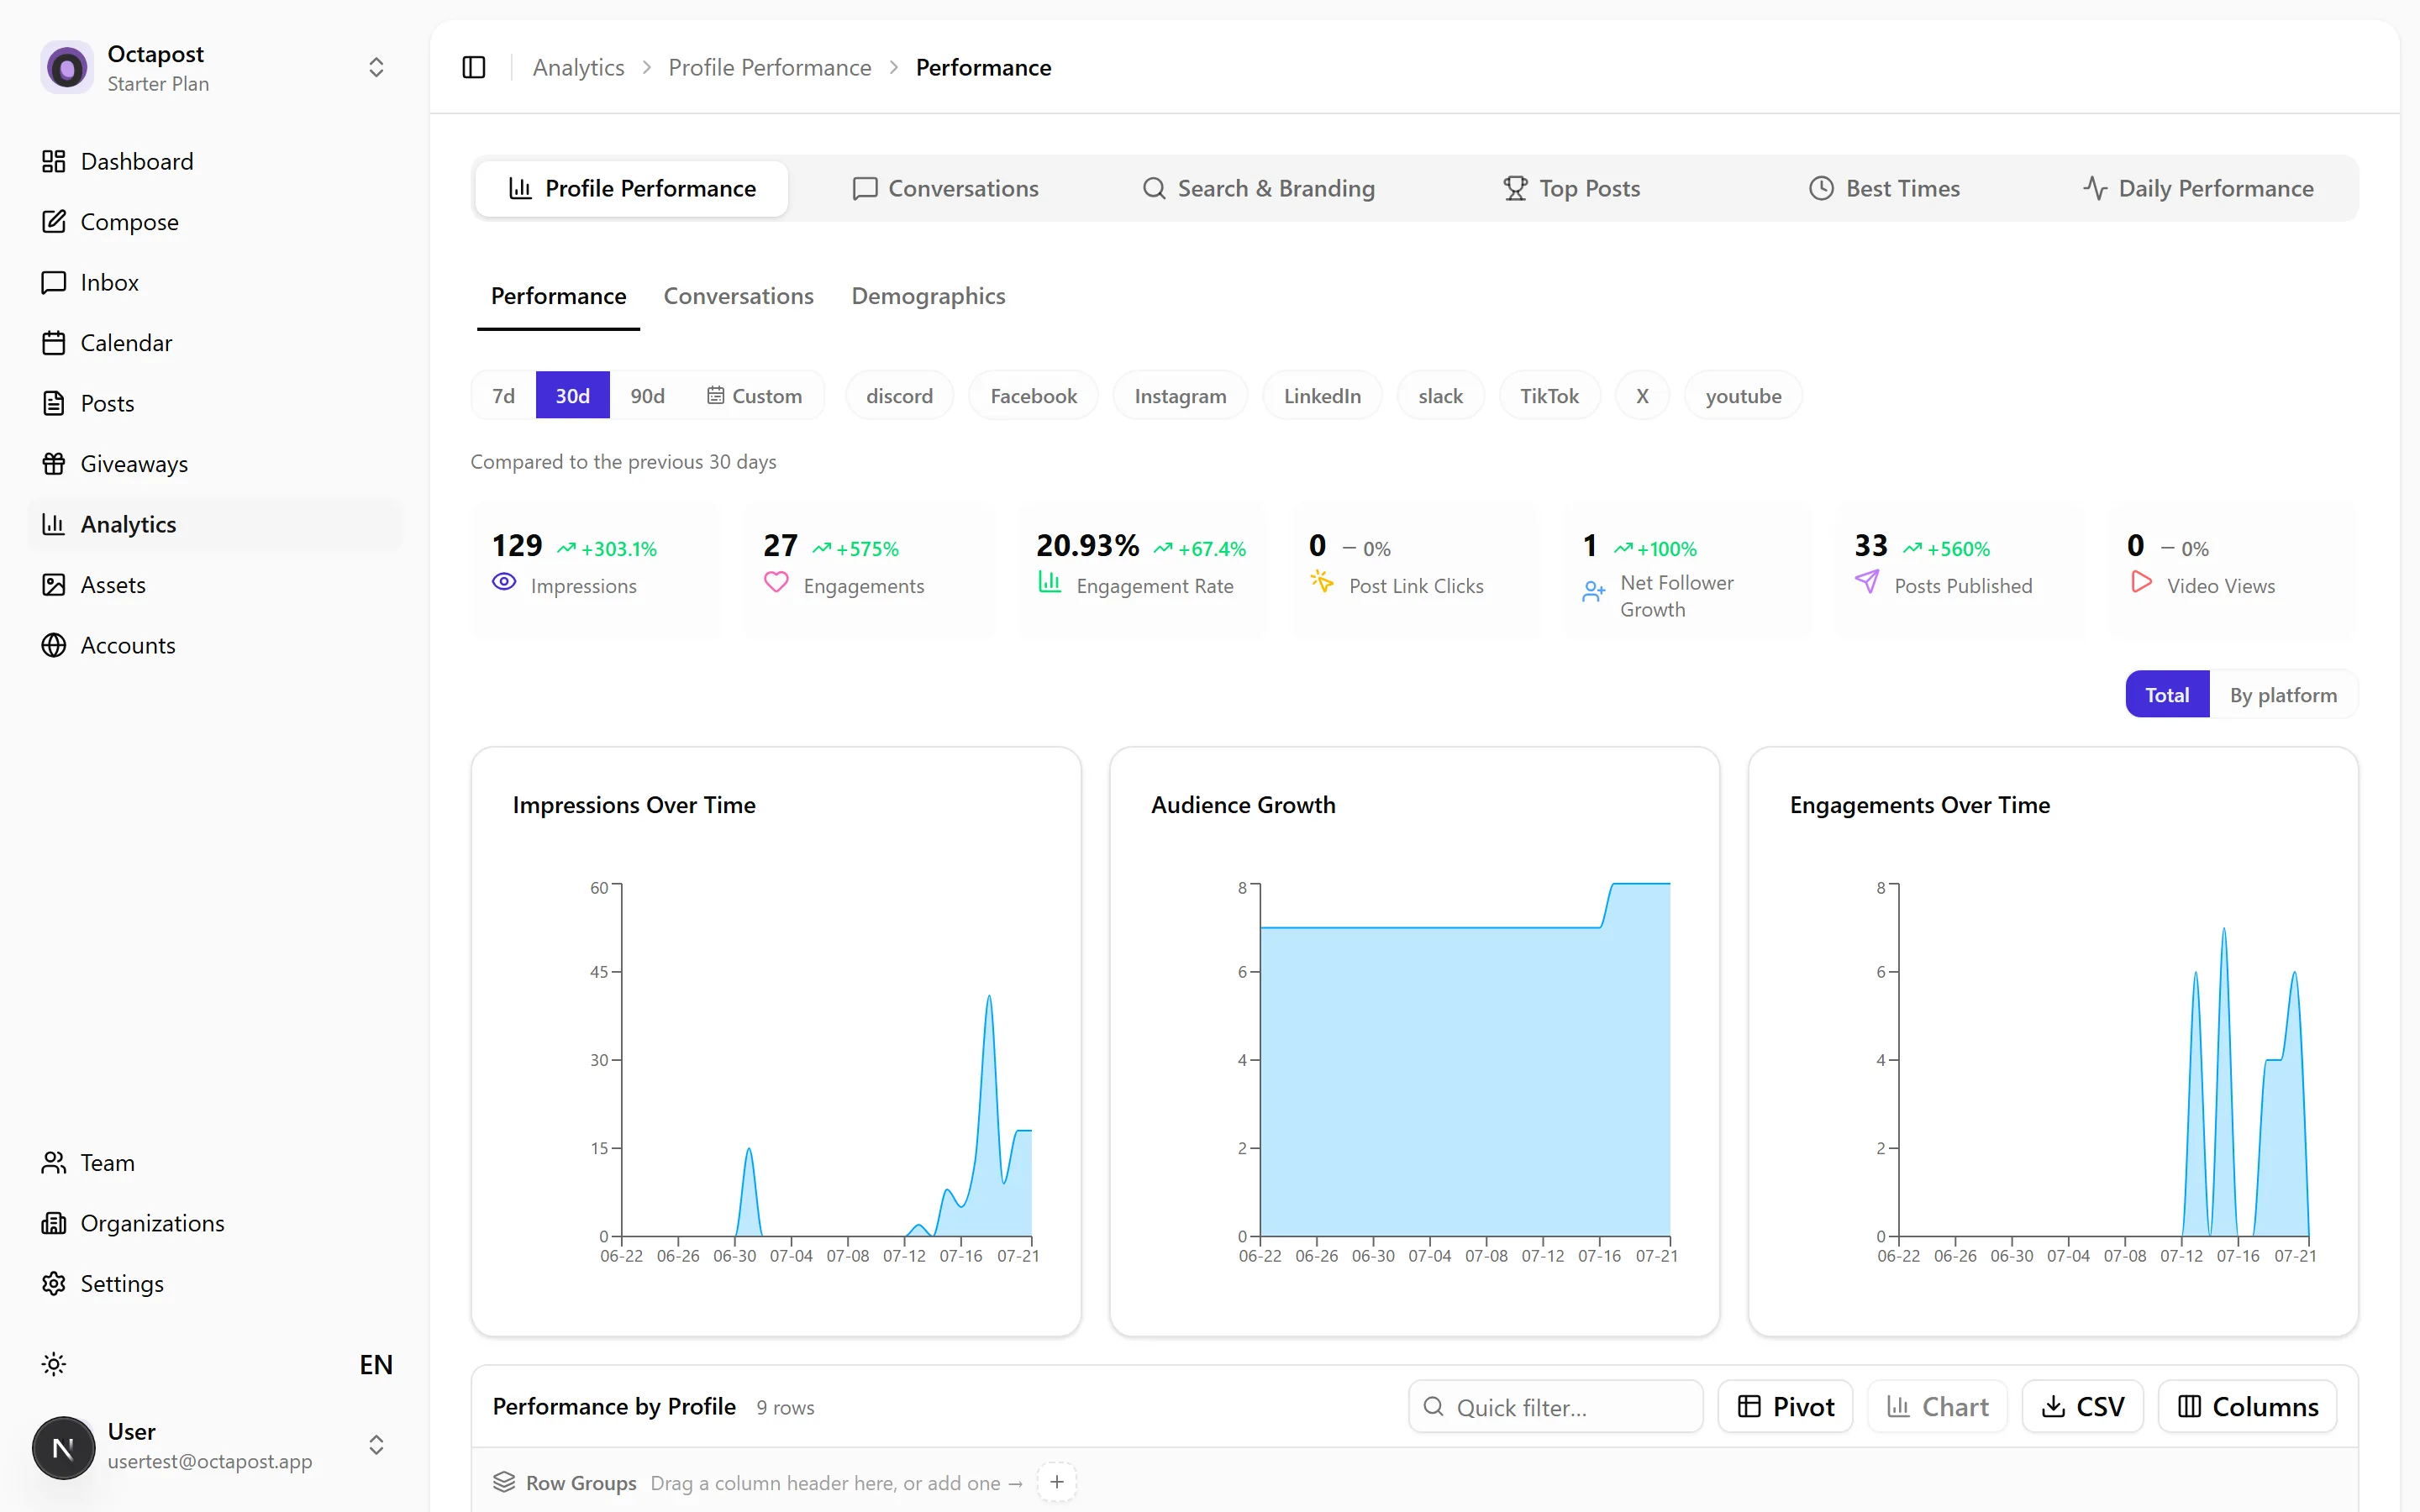Open the Compose page

point(215,222)
